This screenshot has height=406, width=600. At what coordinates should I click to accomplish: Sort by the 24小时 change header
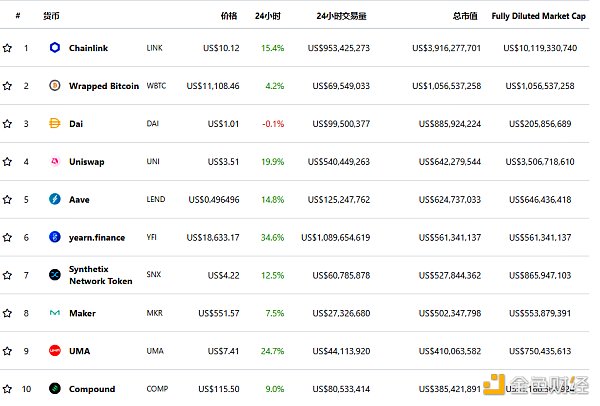click(x=268, y=17)
